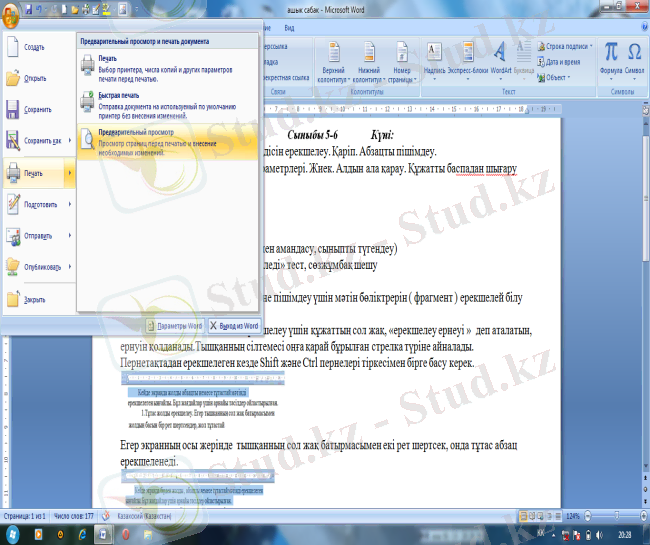Image resolution: width=650 pixels, height=545 pixels.
Task: Expand the Сохранить как submenu arrow
Action: tap(69, 141)
